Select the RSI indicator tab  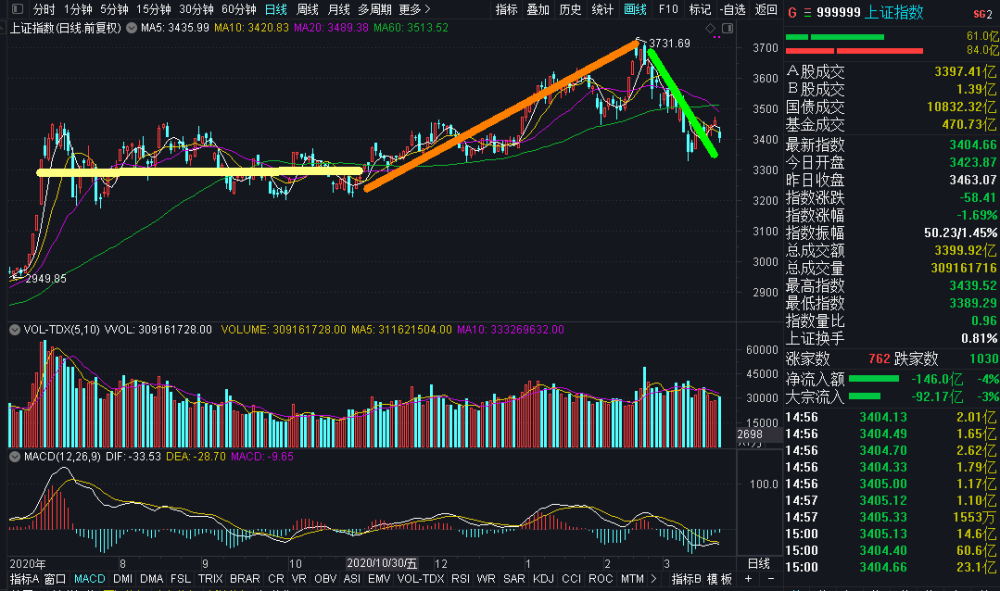pos(460,579)
